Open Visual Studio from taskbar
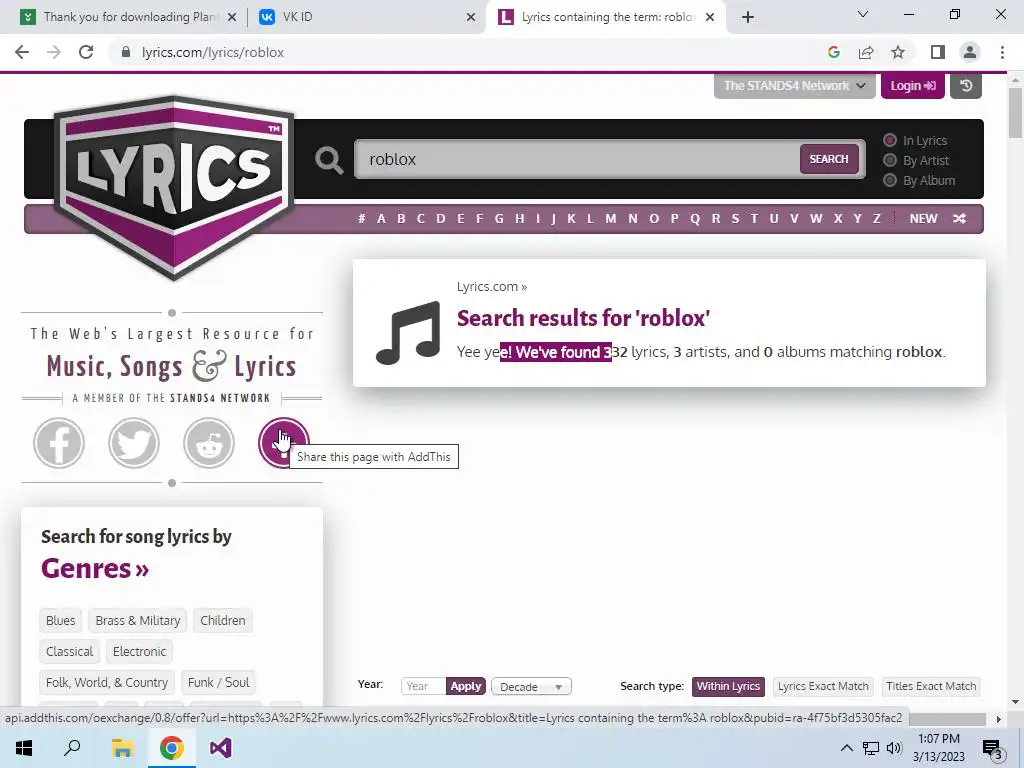Viewport: 1024px width, 768px height. point(221,748)
